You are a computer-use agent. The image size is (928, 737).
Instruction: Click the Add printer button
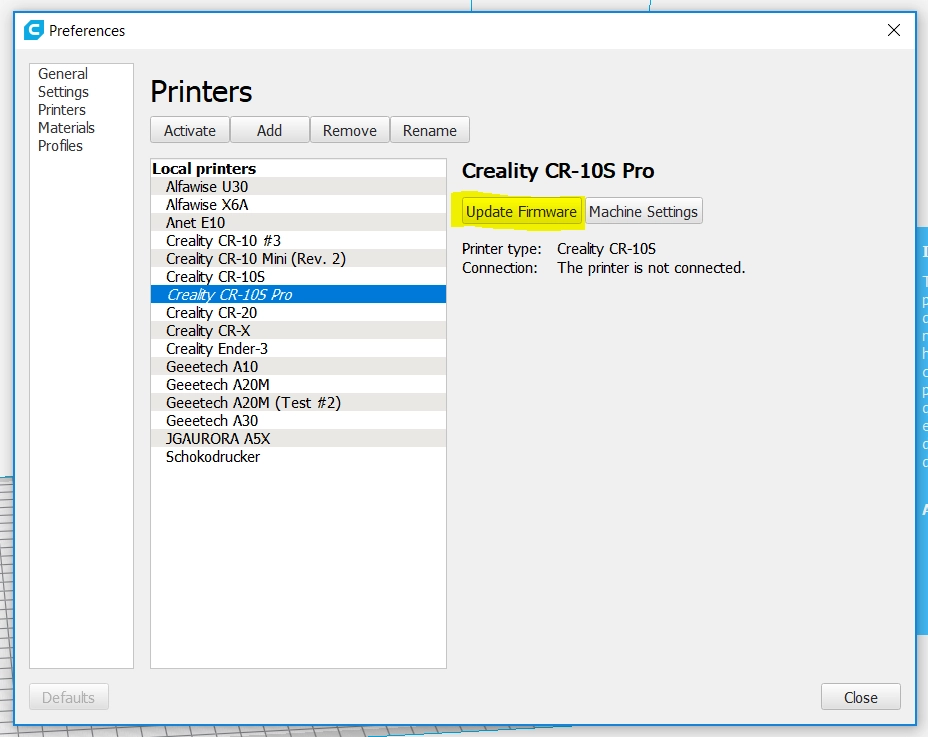coord(269,130)
